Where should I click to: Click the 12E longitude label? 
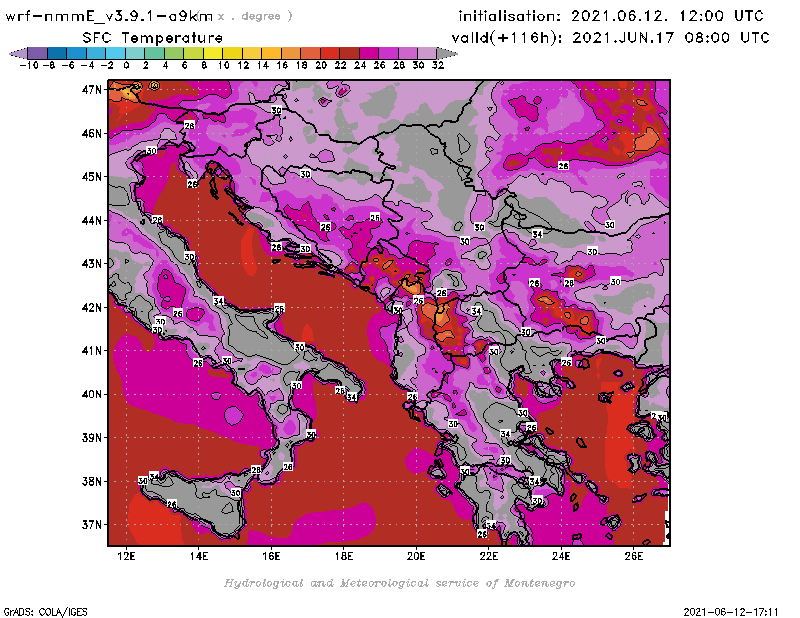[126, 556]
